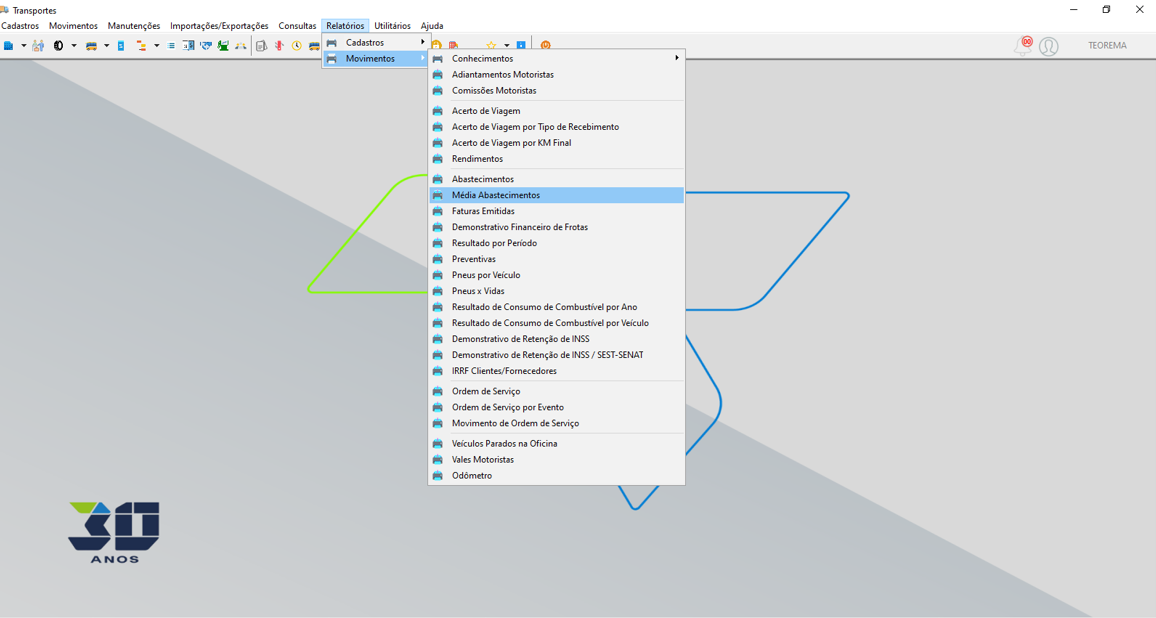Click the yellow star favorites icon
Screen dimensions: 1156x618
pyautogui.click(x=491, y=45)
